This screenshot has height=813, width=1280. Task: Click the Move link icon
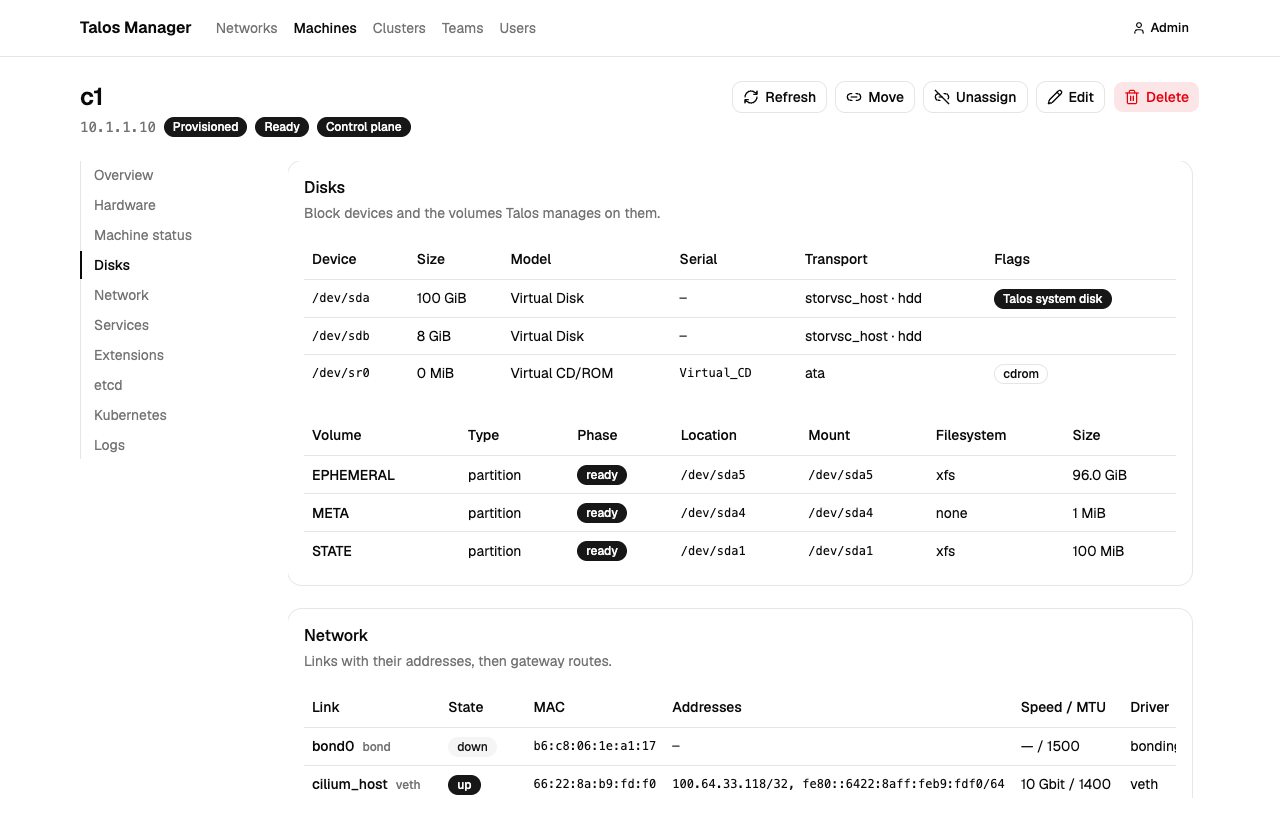(854, 97)
